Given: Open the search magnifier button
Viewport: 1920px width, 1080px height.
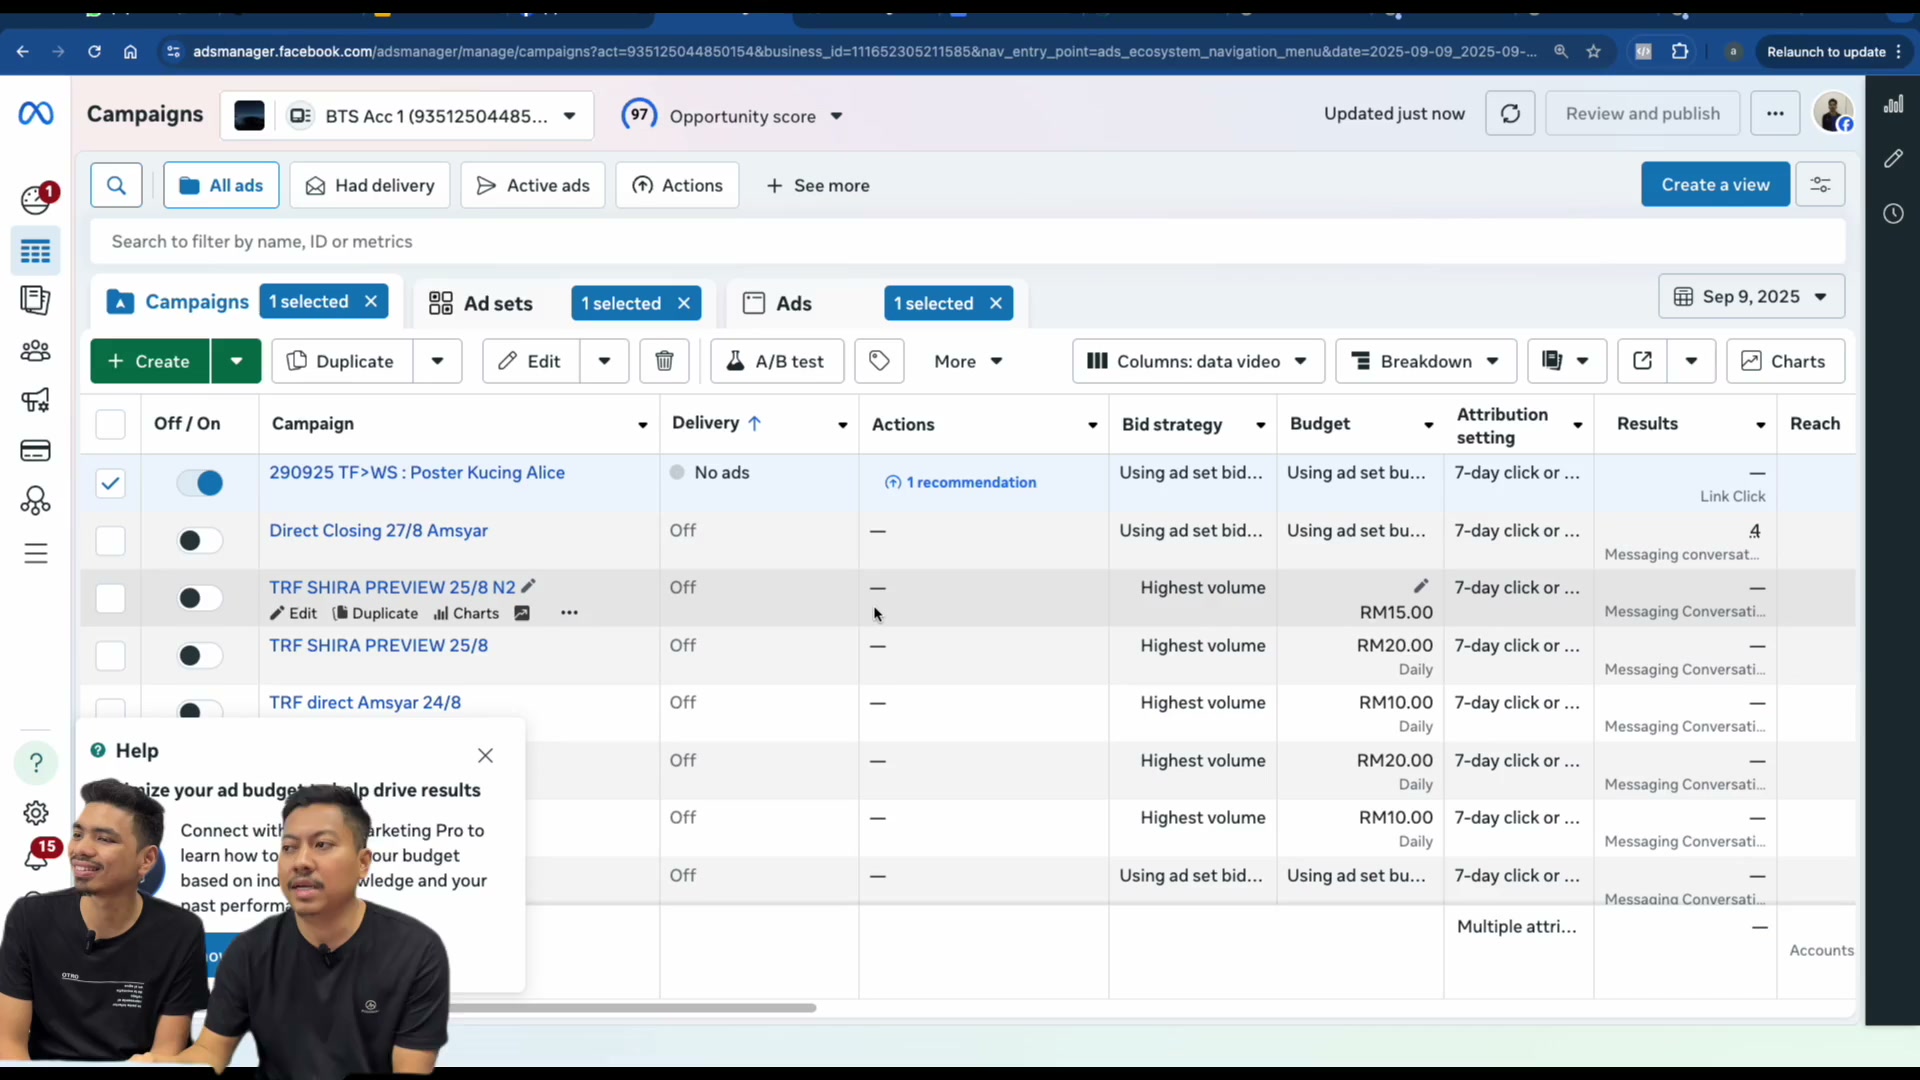Looking at the screenshot, I should coord(116,185).
